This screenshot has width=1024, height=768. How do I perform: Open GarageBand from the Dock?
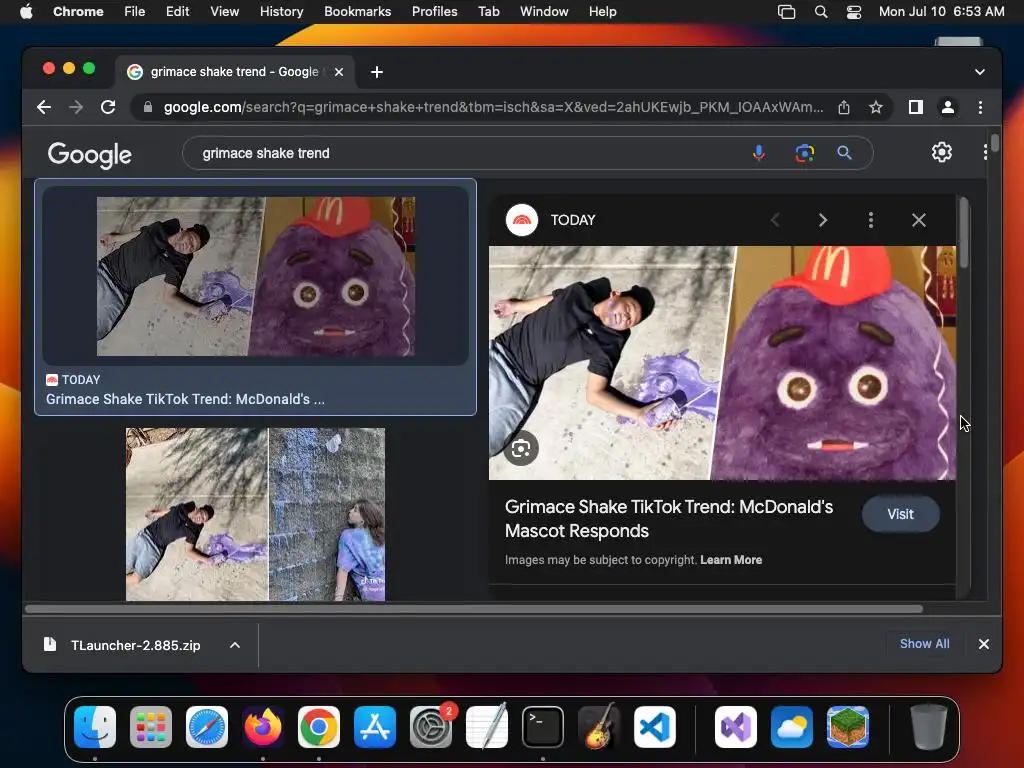[599, 727]
